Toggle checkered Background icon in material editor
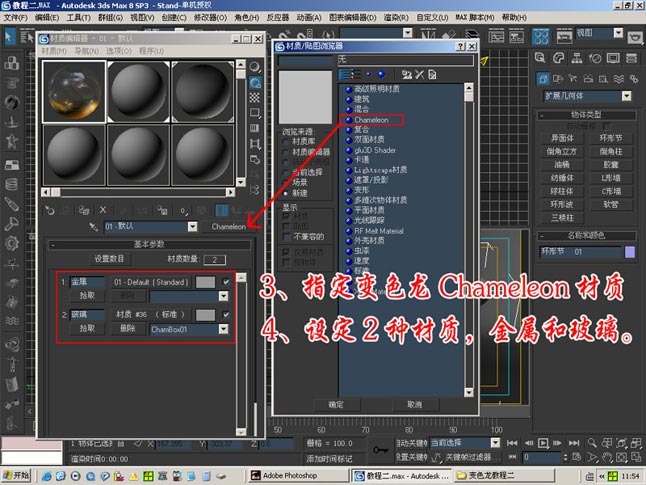This screenshot has height=485, width=646. (x=255, y=98)
